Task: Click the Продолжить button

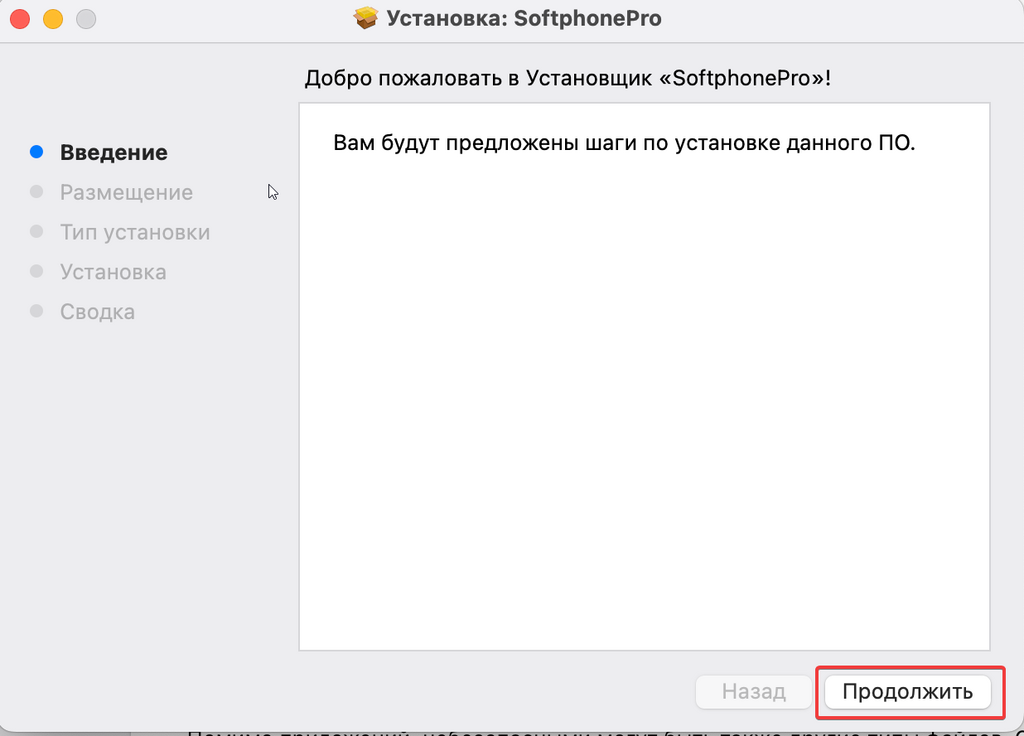Action: pyautogui.click(x=907, y=692)
